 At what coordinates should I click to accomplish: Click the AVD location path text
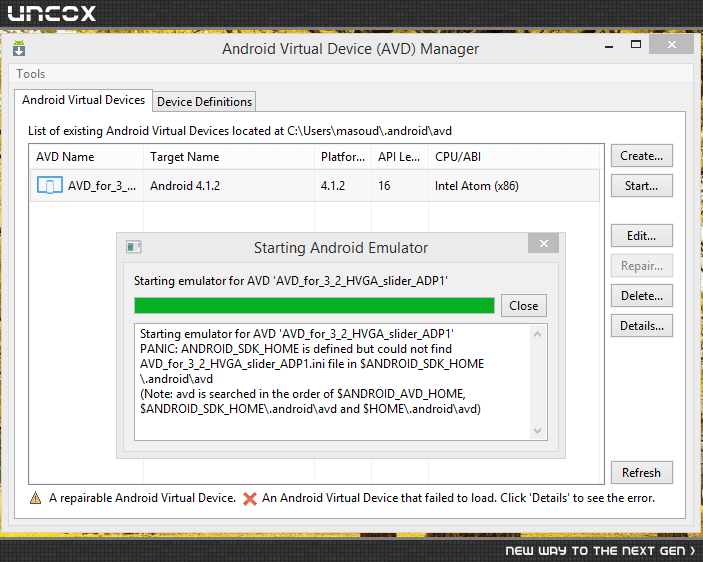[369, 131]
